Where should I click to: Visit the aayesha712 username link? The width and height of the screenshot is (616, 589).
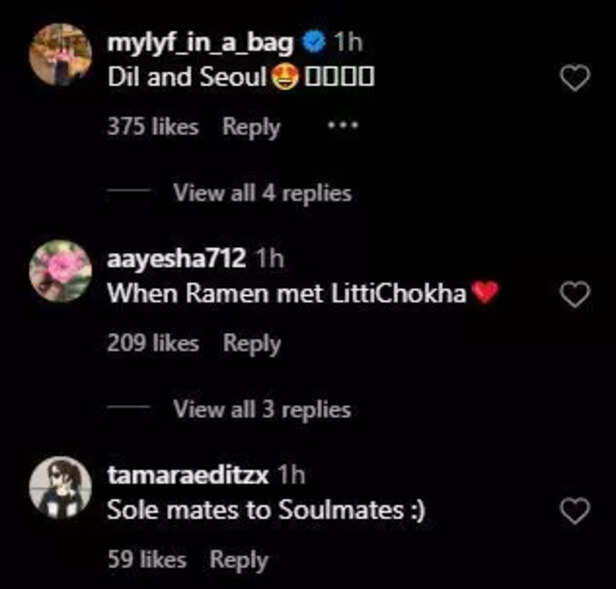coord(176,259)
